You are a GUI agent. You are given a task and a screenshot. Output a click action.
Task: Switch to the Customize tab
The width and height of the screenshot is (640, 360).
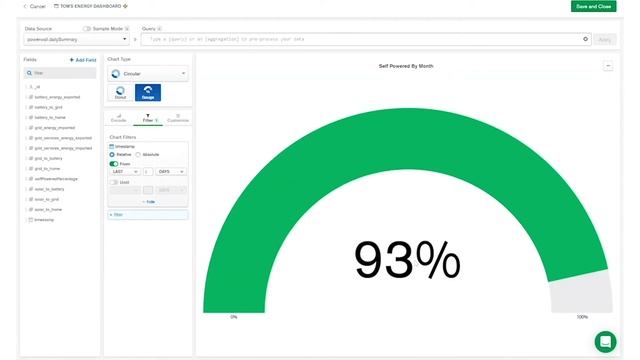(x=178, y=118)
